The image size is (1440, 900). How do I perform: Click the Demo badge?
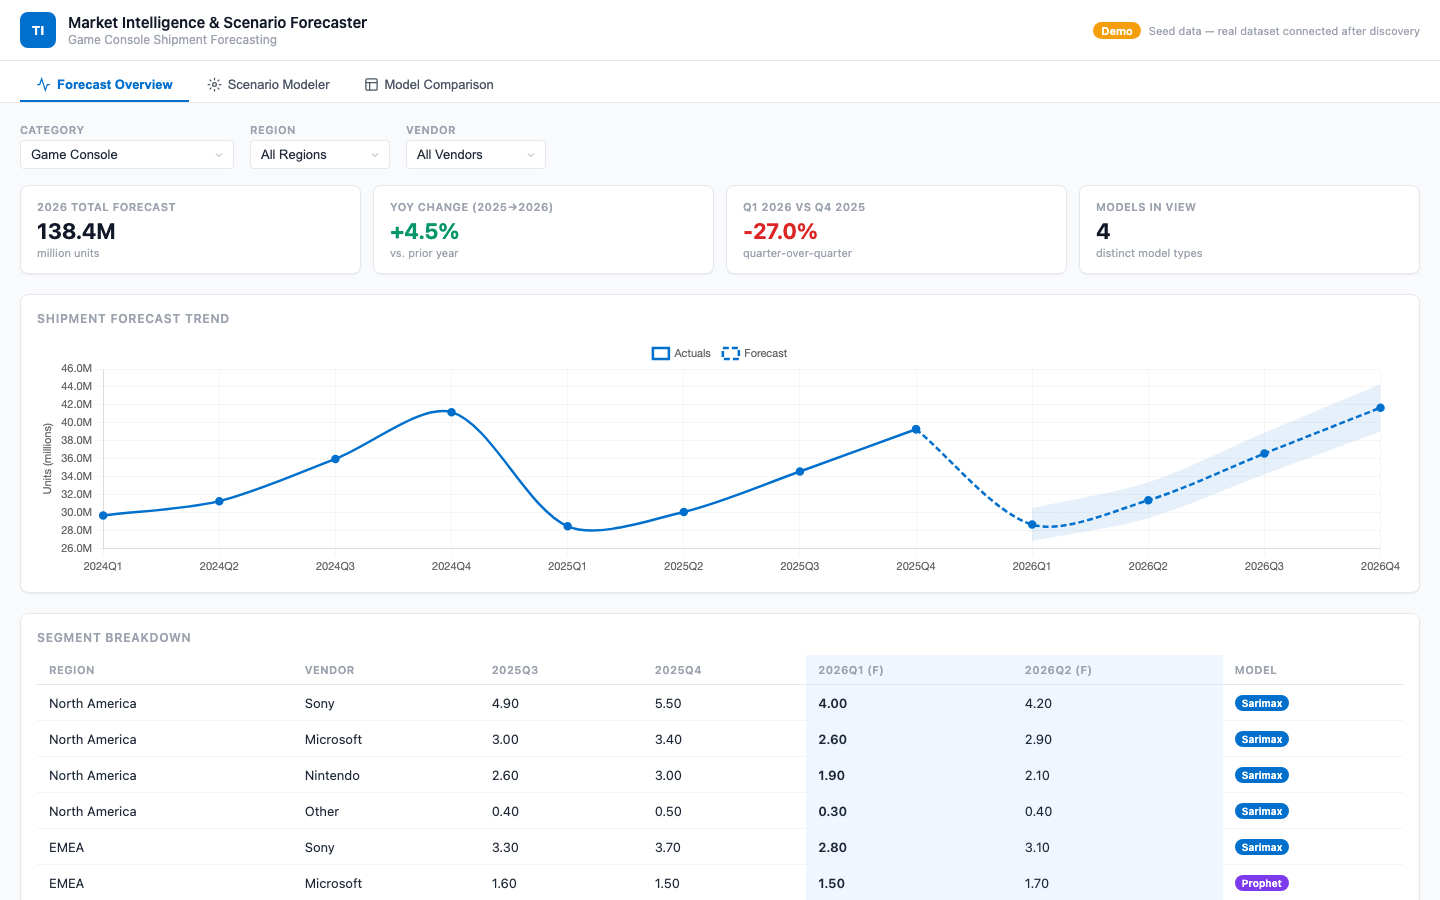tap(1116, 31)
